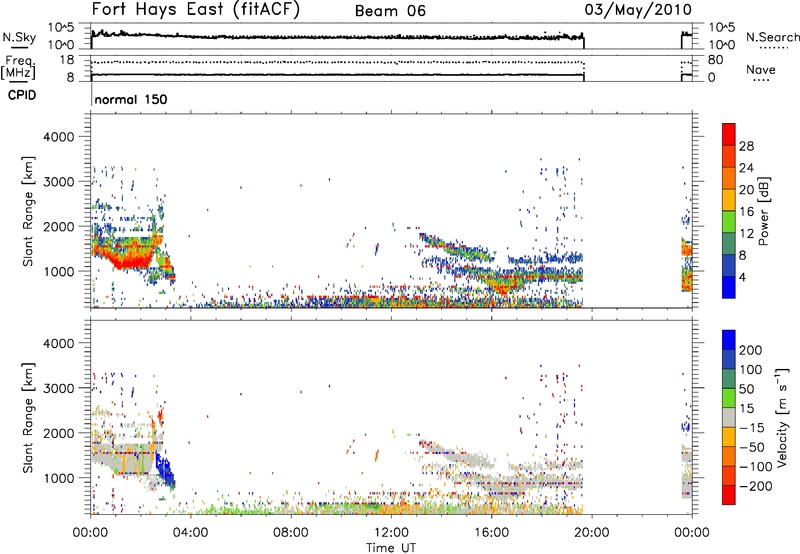Select the green 15–50 Velocity colorbar segment
The image size is (800, 554).
pyautogui.click(x=729, y=398)
